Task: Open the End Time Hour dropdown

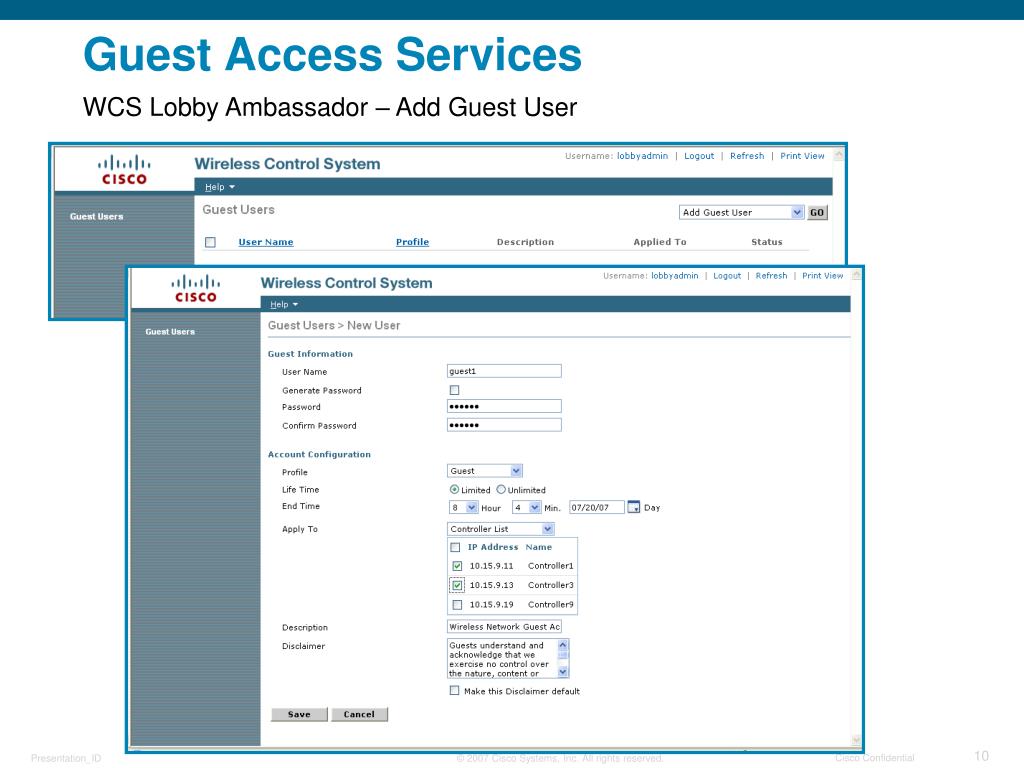Action: (464, 507)
